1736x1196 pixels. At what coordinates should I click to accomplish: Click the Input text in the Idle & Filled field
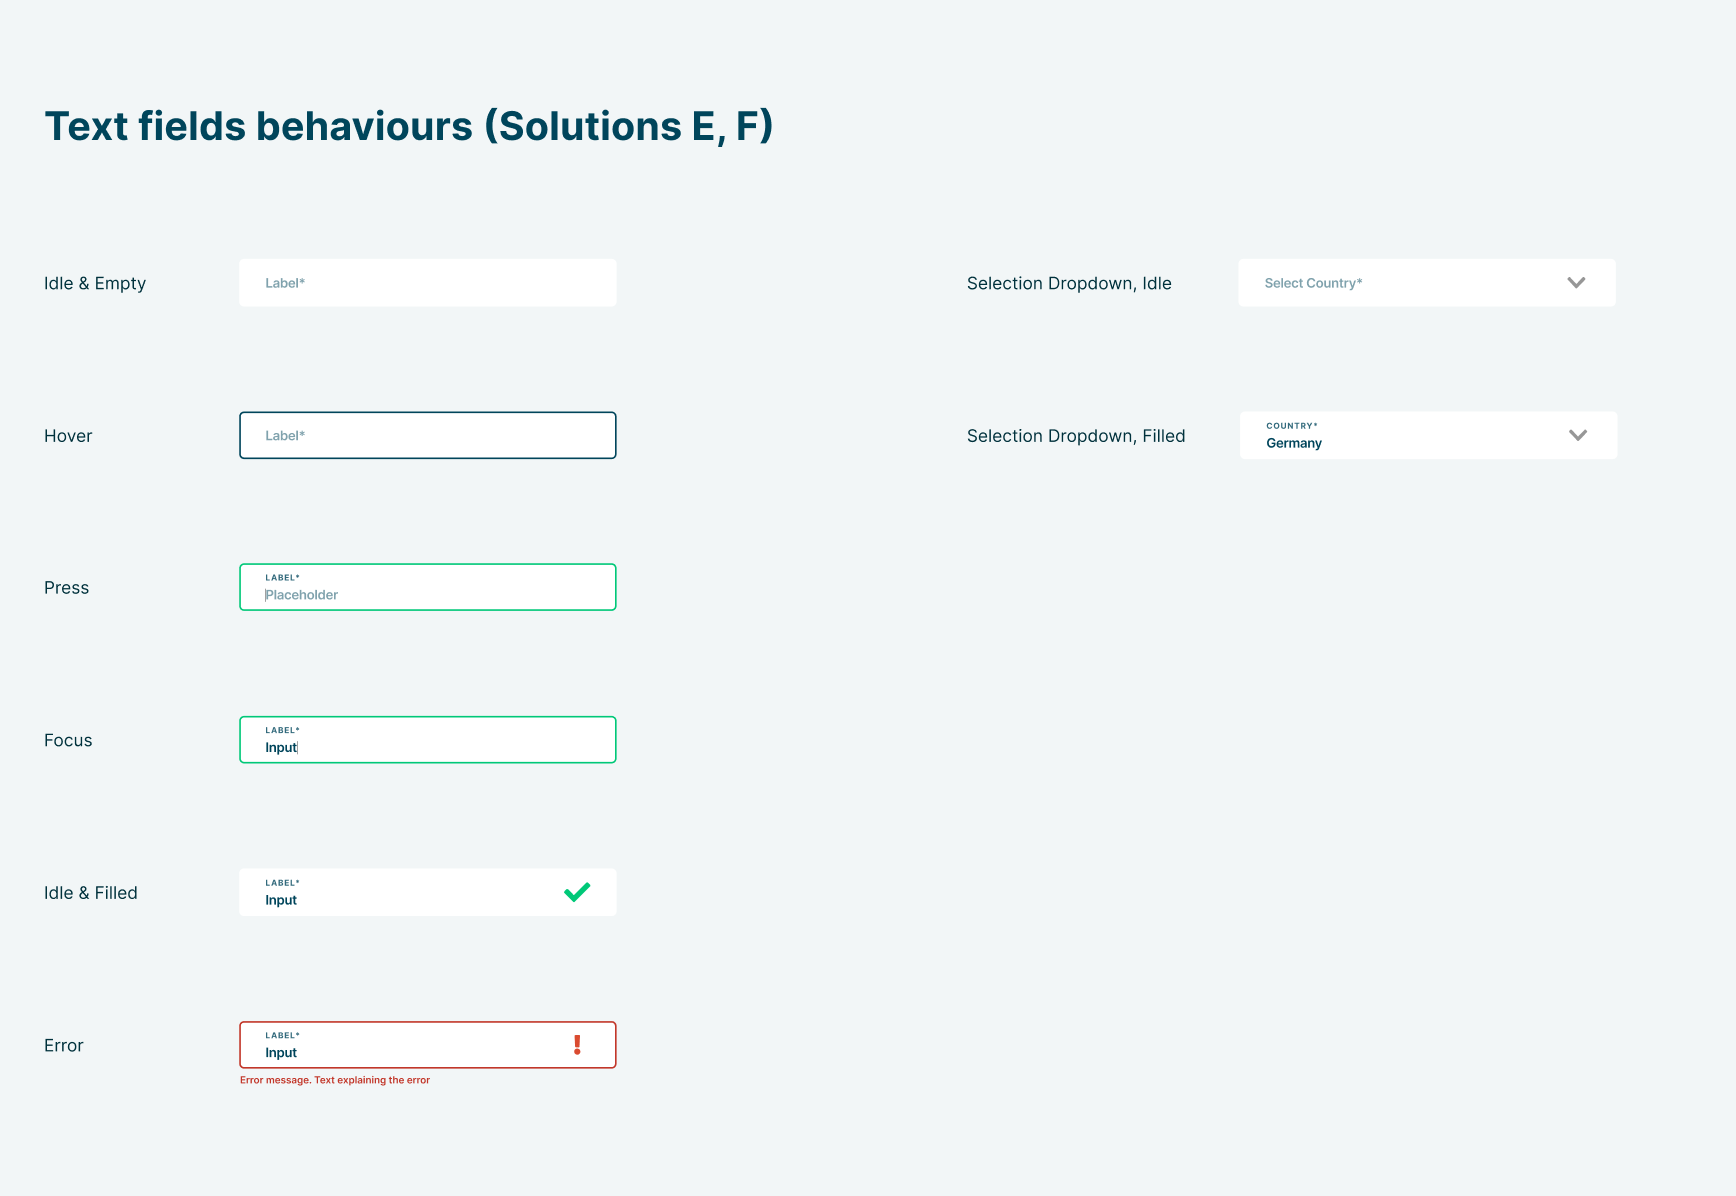[x=281, y=900]
